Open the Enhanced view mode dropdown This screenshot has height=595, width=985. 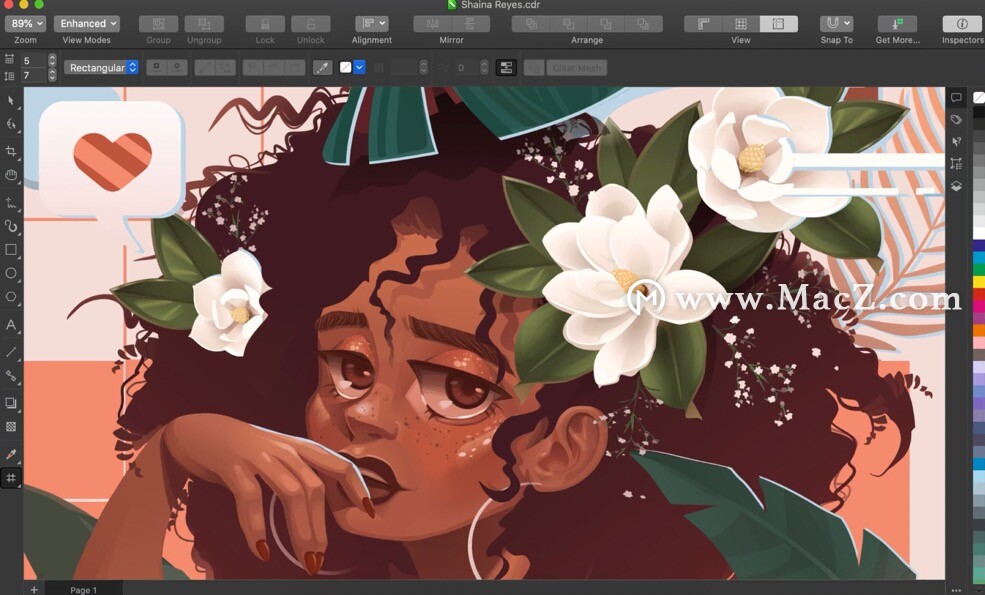tap(87, 24)
